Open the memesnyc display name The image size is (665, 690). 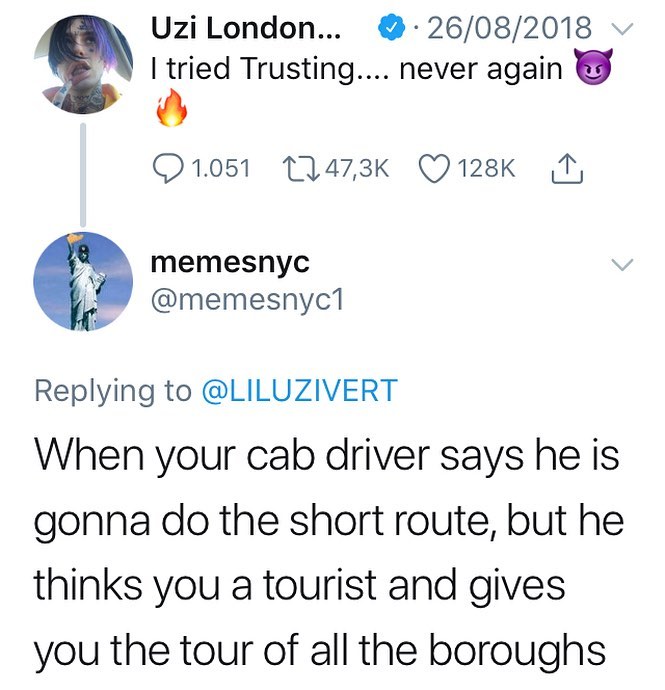tap(230, 262)
